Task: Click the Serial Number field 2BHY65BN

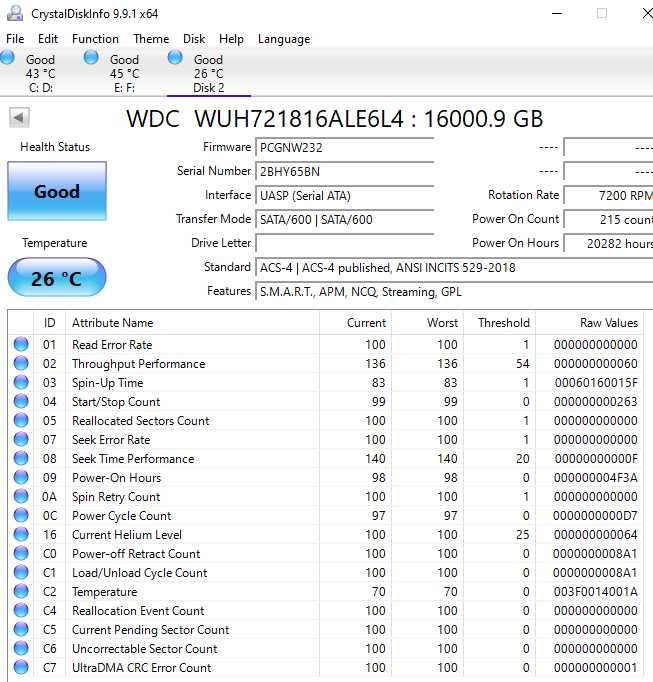Action: [345, 171]
